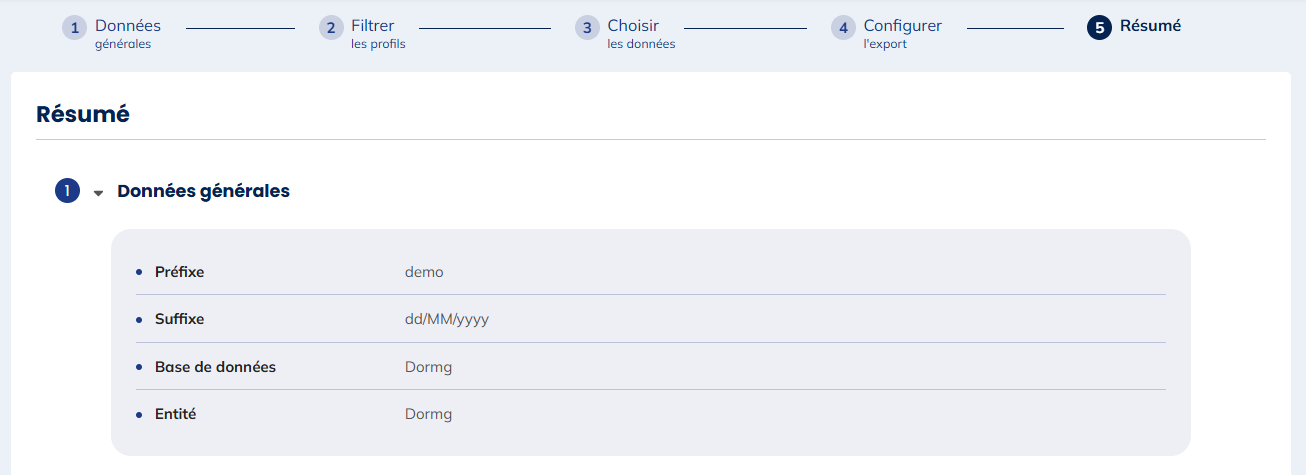1306x475 pixels.
Task: Click the Base de données row label
Action: coord(215,367)
